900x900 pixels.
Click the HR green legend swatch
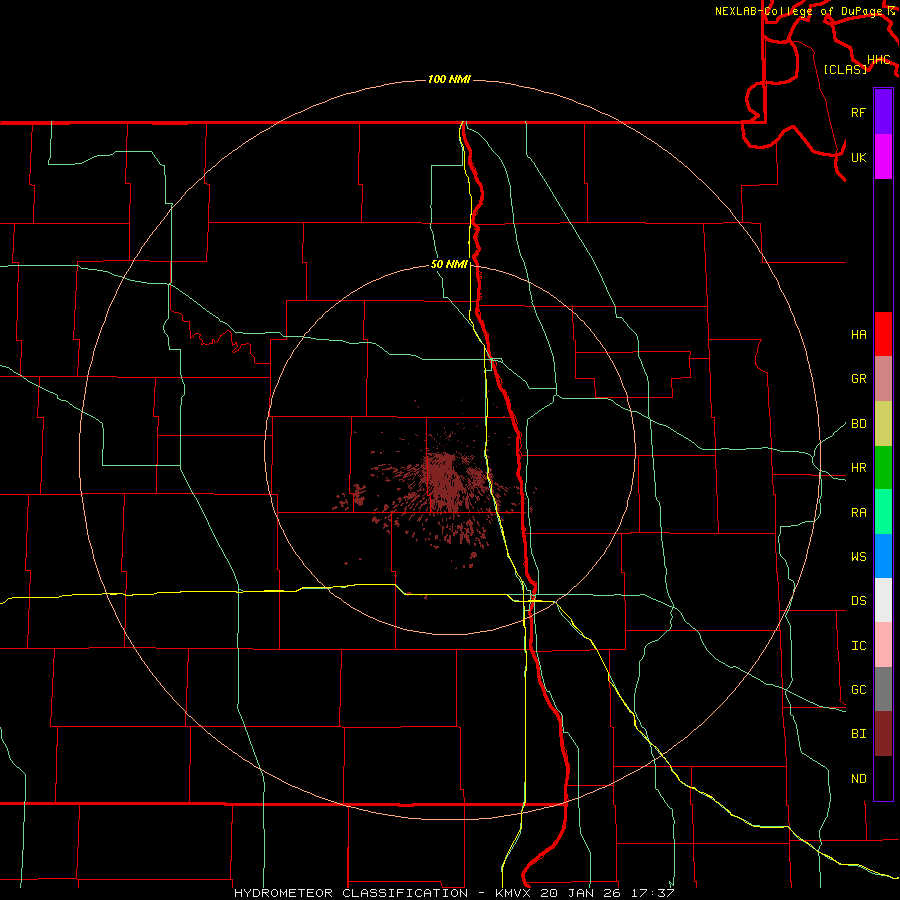click(x=883, y=468)
